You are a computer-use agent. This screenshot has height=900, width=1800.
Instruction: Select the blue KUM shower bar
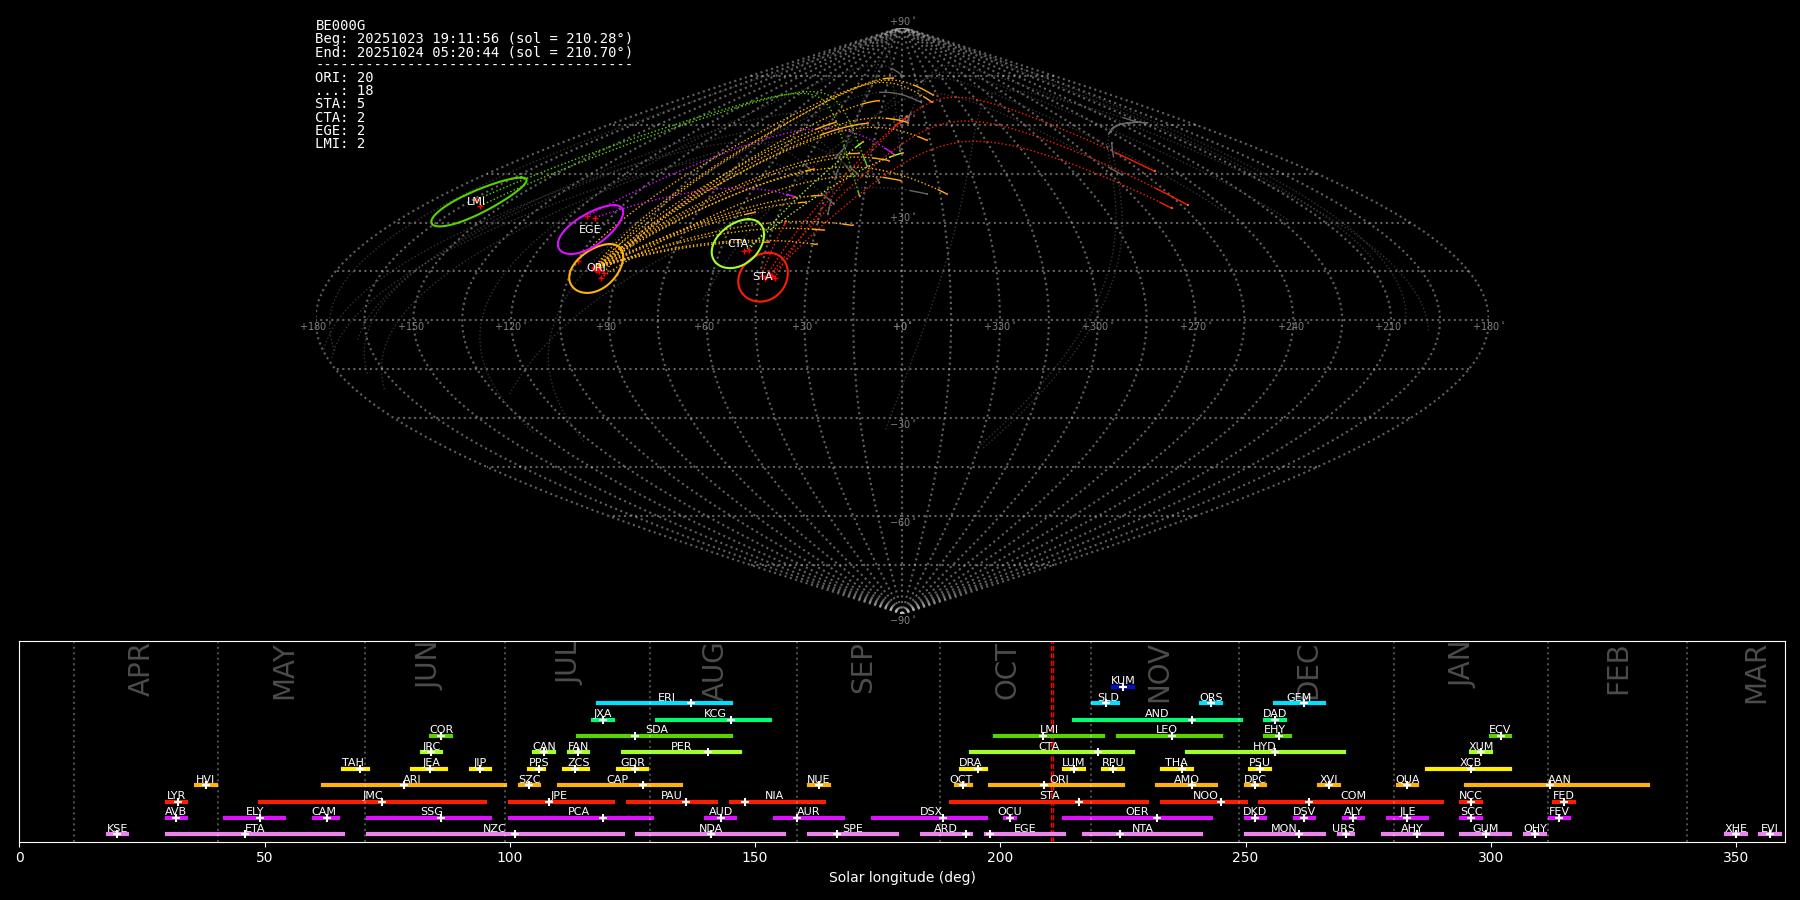point(1123,687)
